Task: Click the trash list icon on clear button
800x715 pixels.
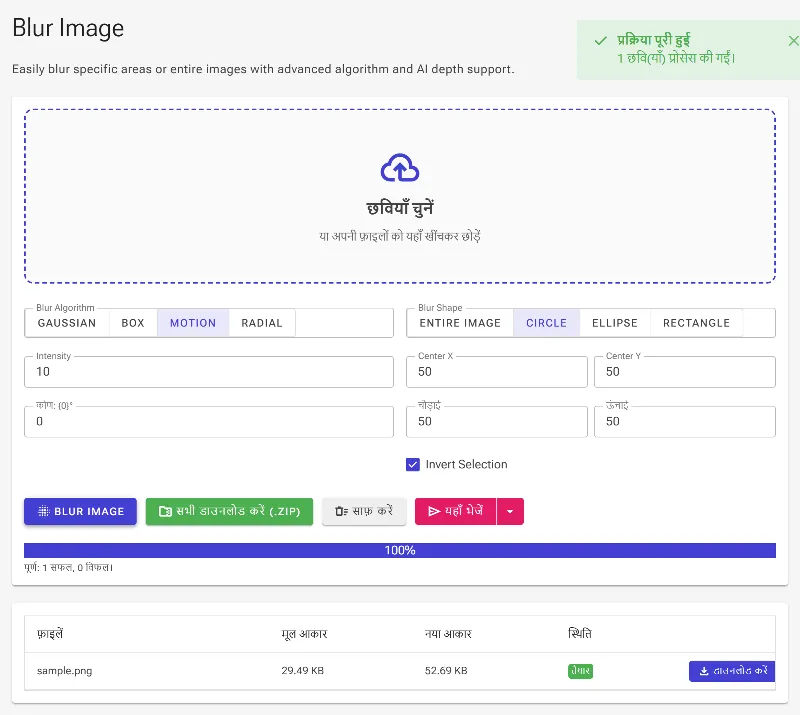Action: tap(341, 511)
